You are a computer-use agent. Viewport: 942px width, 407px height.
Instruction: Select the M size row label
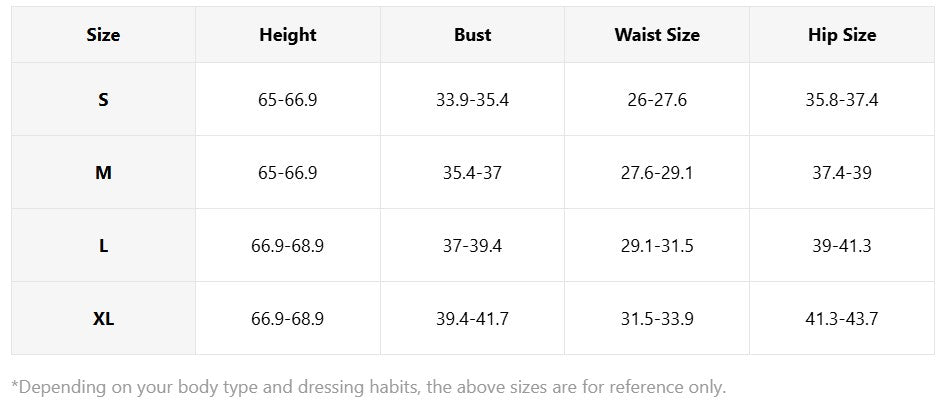[x=103, y=173]
